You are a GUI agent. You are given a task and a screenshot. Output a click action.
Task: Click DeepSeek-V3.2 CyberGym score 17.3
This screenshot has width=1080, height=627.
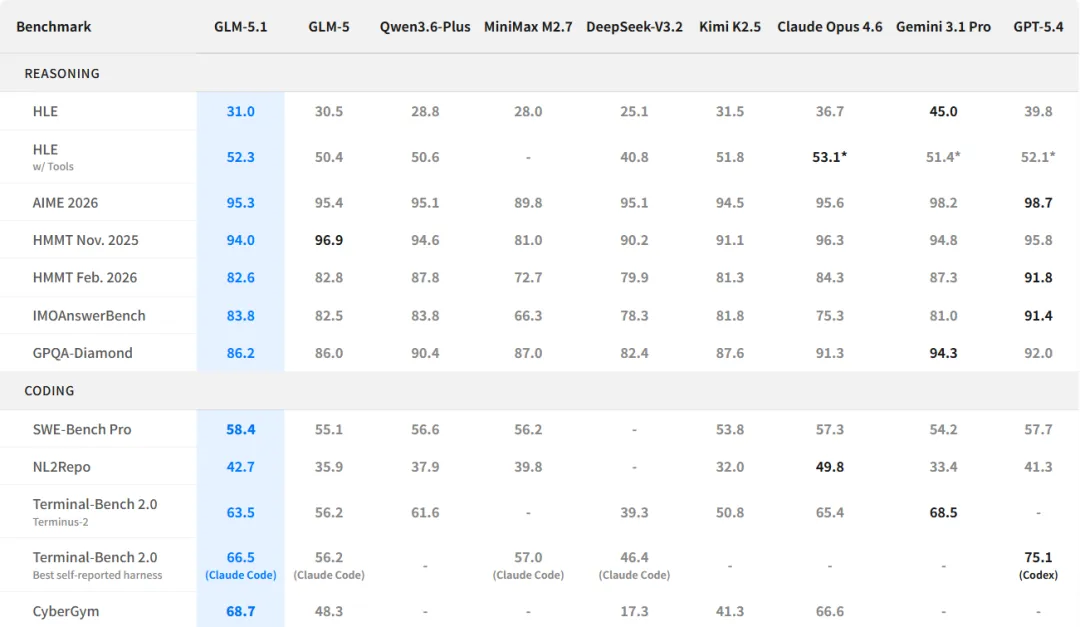coord(634,611)
